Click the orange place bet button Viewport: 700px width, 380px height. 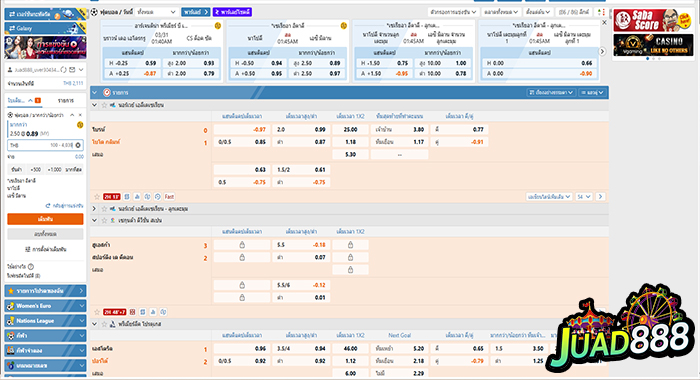pyautogui.click(x=45, y=219)
